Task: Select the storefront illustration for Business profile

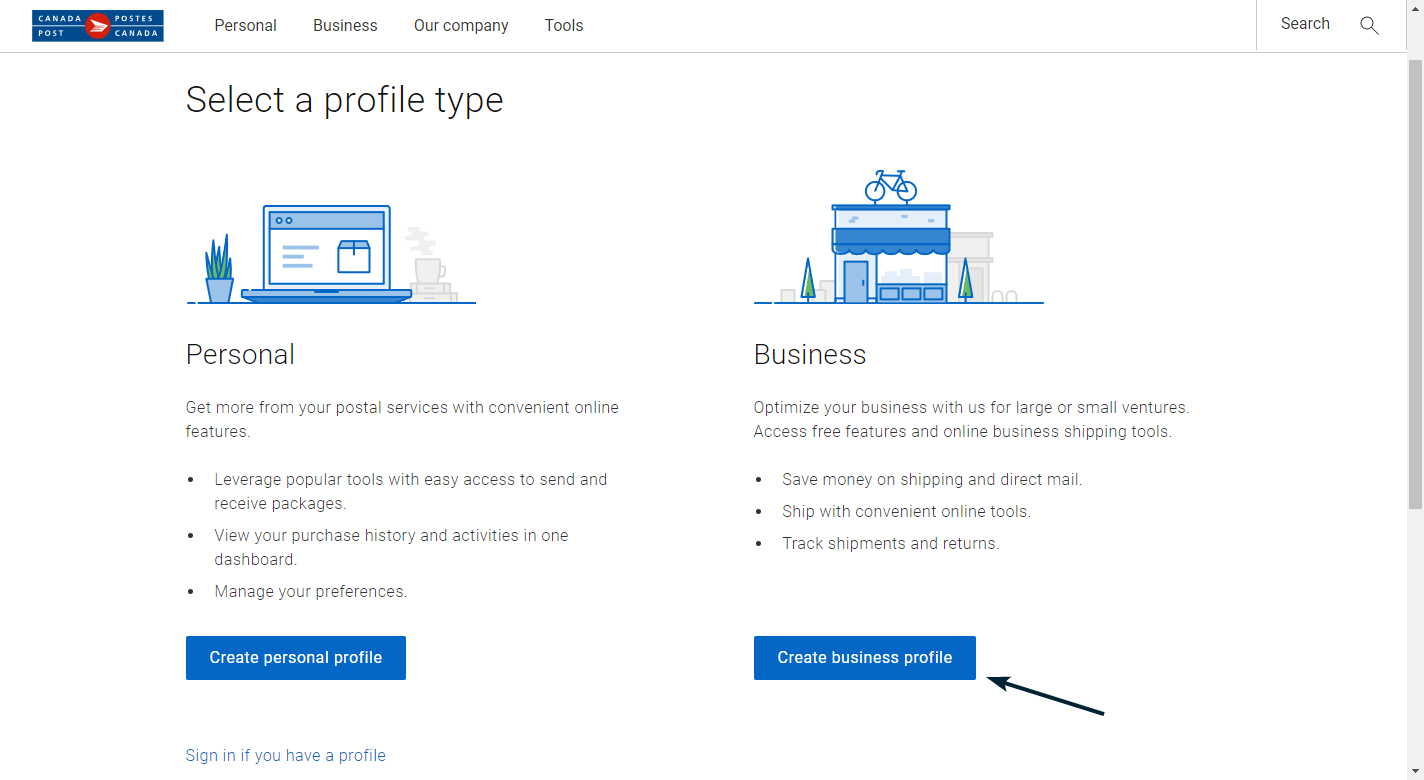Action: click(894, 250)
